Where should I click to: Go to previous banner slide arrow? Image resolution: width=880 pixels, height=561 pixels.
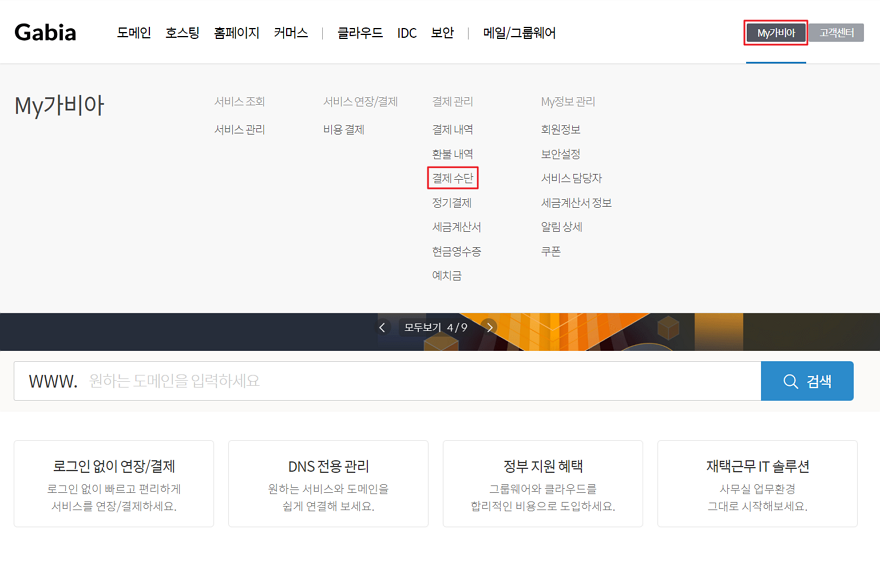(x=382, y=327)
